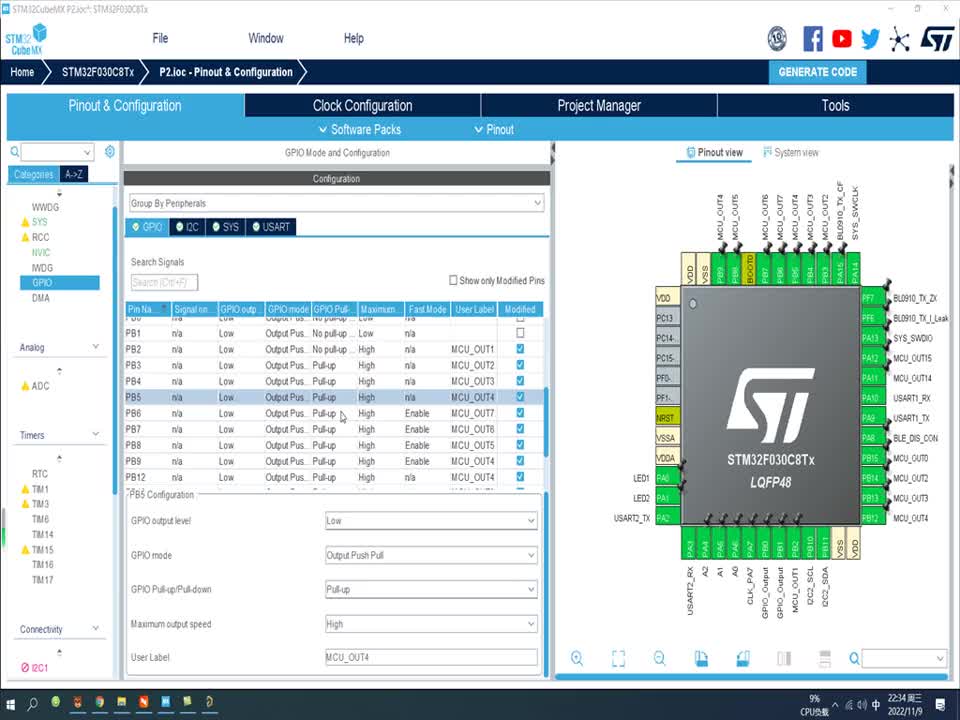Collapse the Timers category
960x720 pixels.
96,434
